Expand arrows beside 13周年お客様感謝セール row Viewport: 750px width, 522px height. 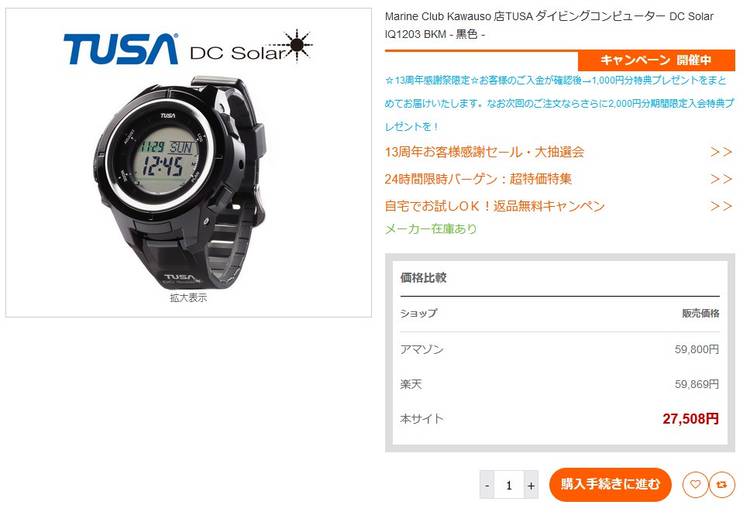[721, 152]
